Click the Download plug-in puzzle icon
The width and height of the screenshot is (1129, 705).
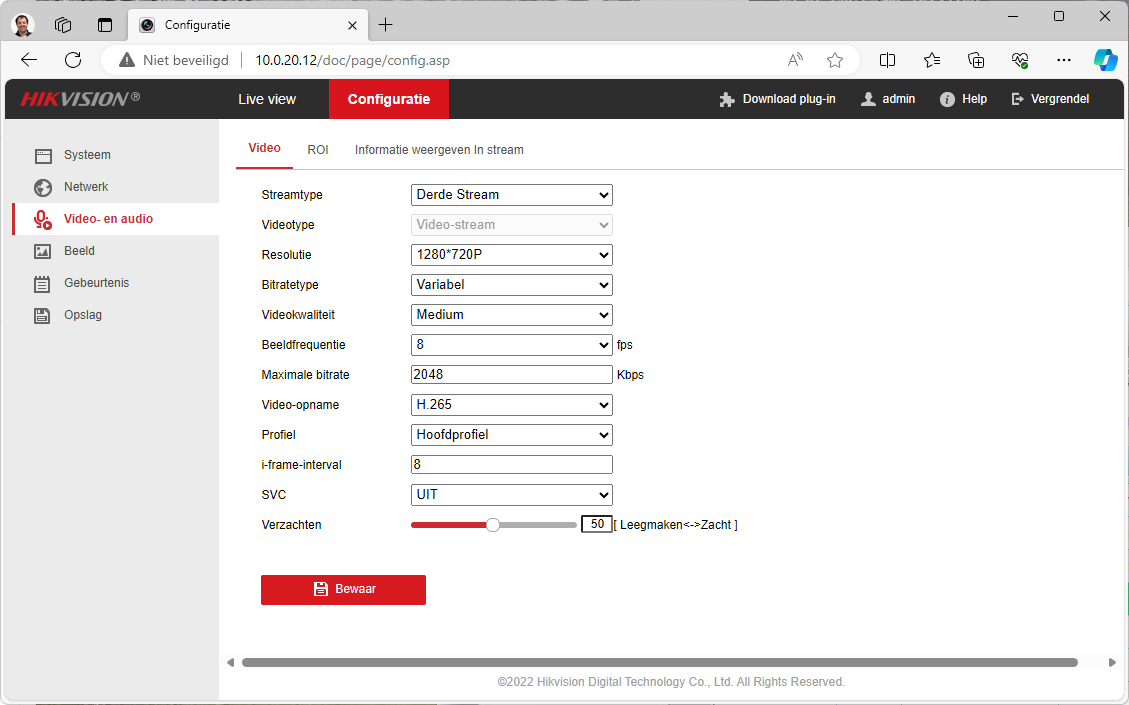(727, 100)
